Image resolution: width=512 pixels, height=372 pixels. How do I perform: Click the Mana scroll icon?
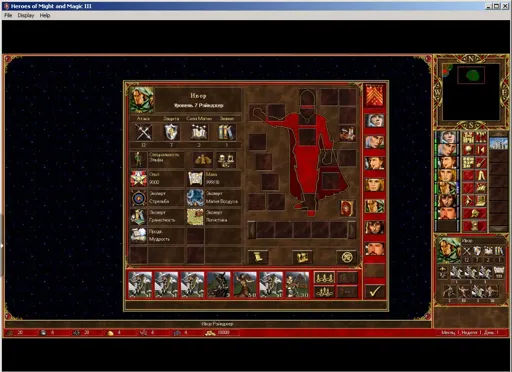coord(195,179)
